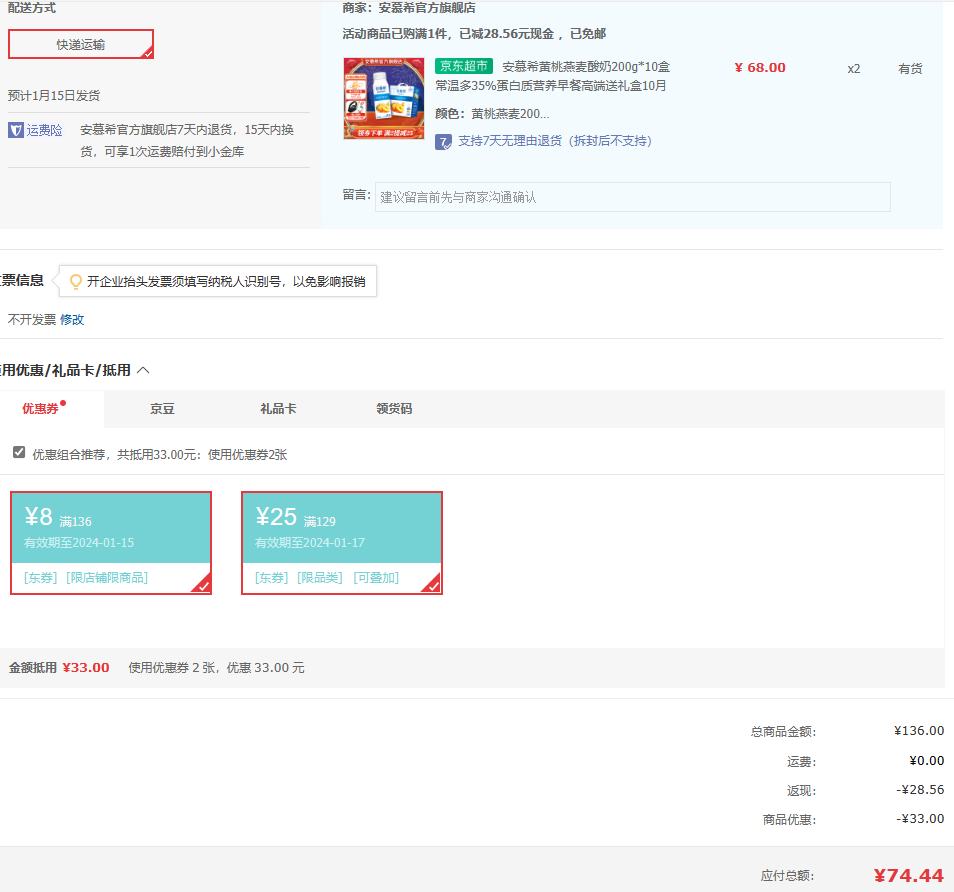Click 颜色: 黄桃燕麦200... attribute text
Screen dimensions: 954x892
(x=492, y=114)
